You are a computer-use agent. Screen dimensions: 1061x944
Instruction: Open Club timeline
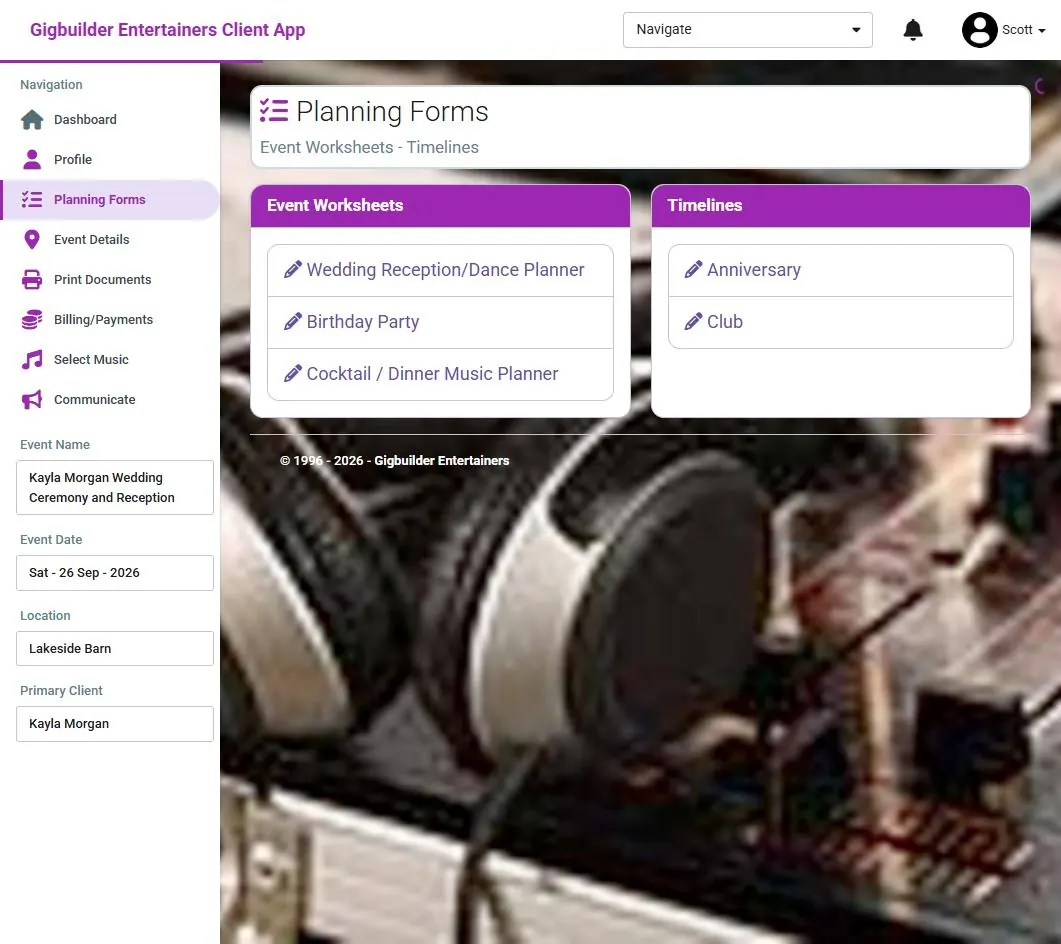[840, 322]
